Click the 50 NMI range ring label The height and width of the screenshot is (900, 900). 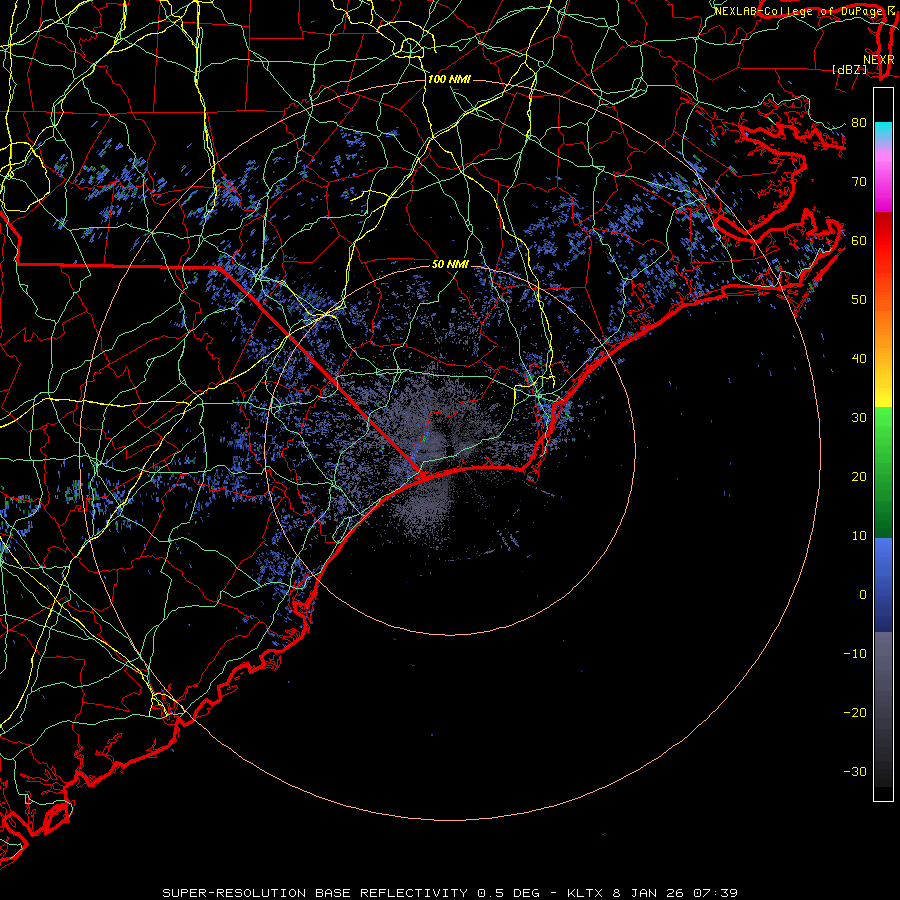[x=450, y=265]
